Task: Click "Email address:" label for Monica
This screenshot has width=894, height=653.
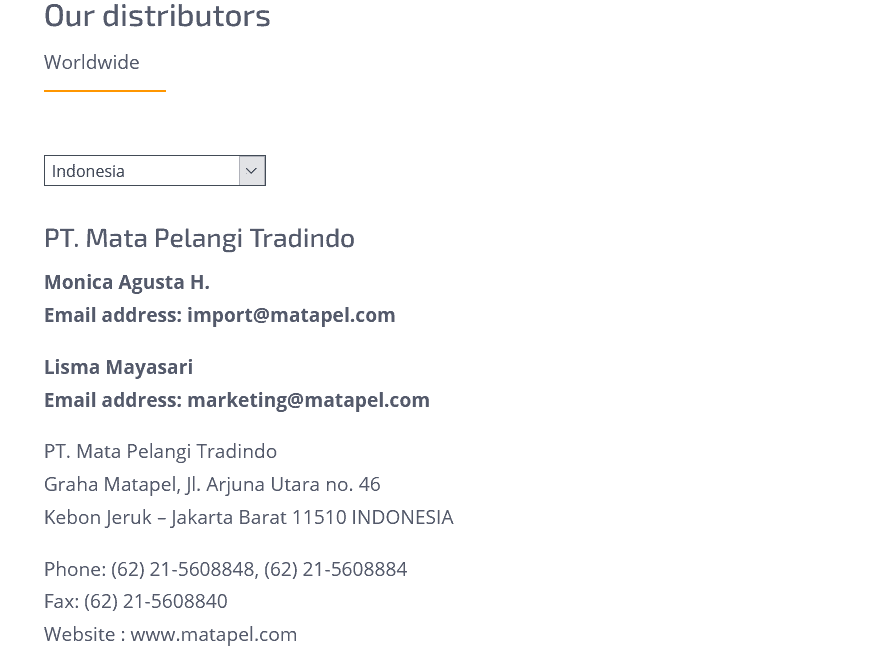Action: [112, 315]
